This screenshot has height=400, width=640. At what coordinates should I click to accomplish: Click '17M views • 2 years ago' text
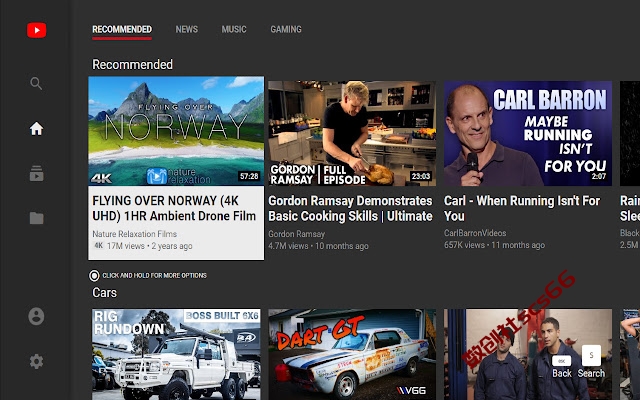pyautogui.click(x=149, y=246)
